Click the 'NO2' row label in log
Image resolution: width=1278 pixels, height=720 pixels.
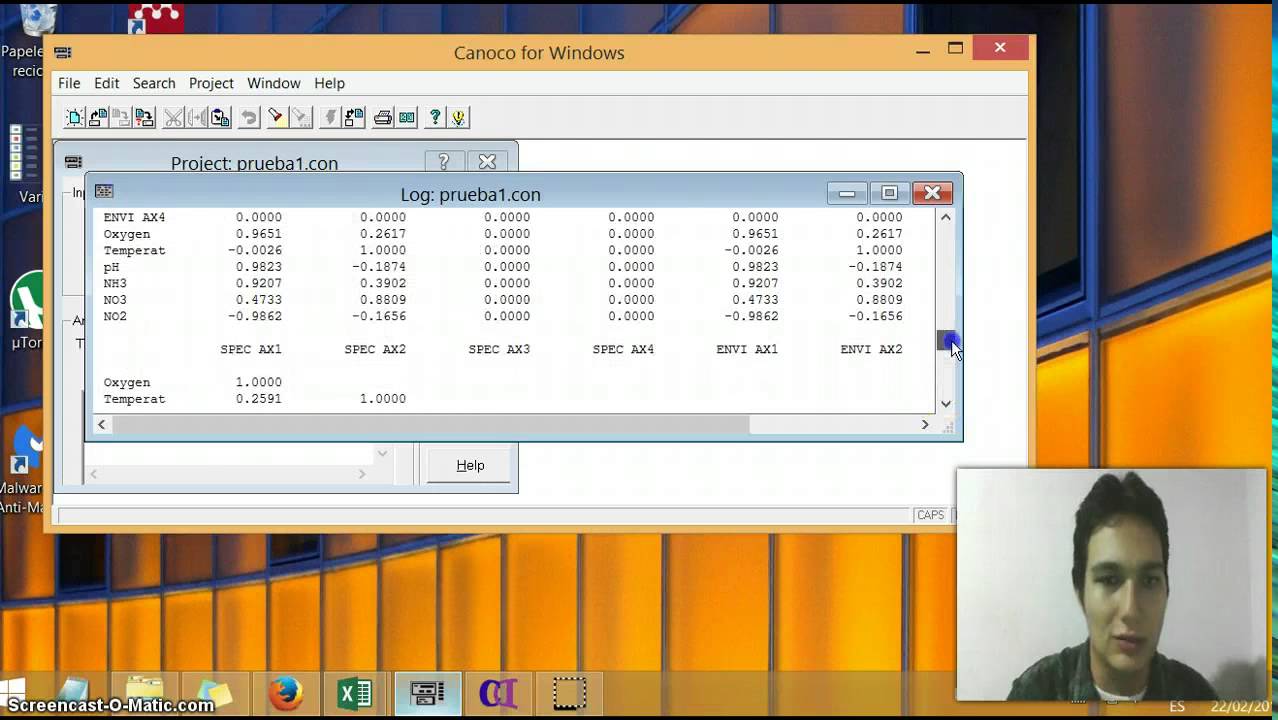(x=115, y=316)
